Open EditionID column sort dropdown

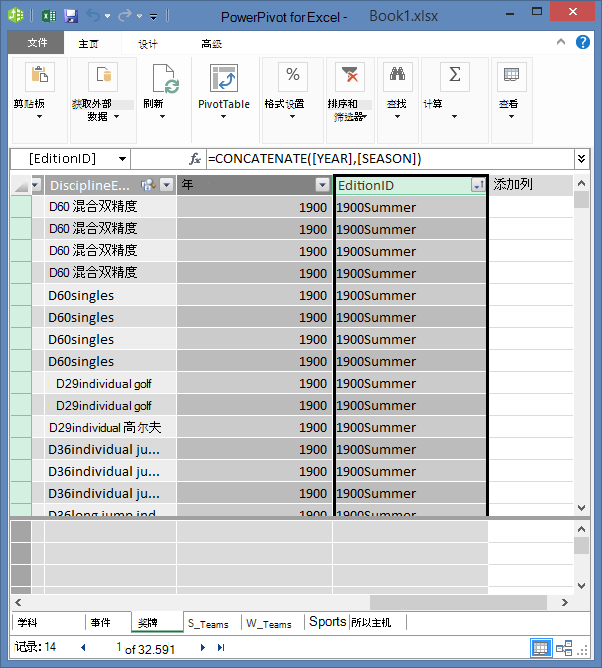pos(478,185)
